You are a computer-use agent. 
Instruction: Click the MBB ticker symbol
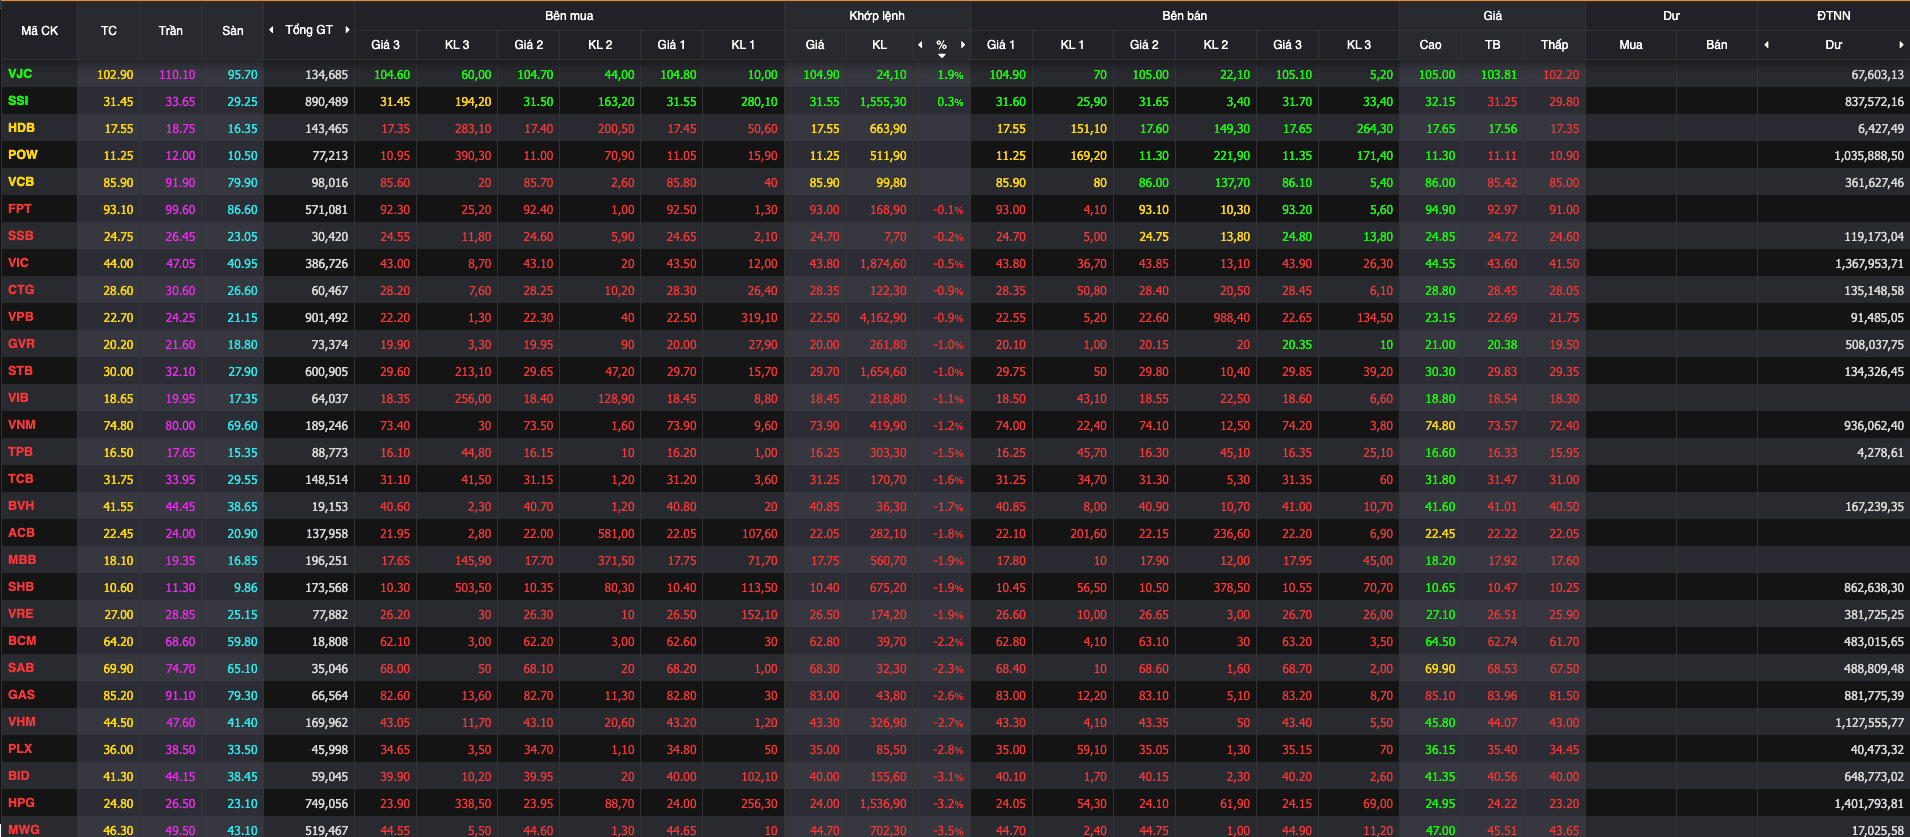(22, 560)
